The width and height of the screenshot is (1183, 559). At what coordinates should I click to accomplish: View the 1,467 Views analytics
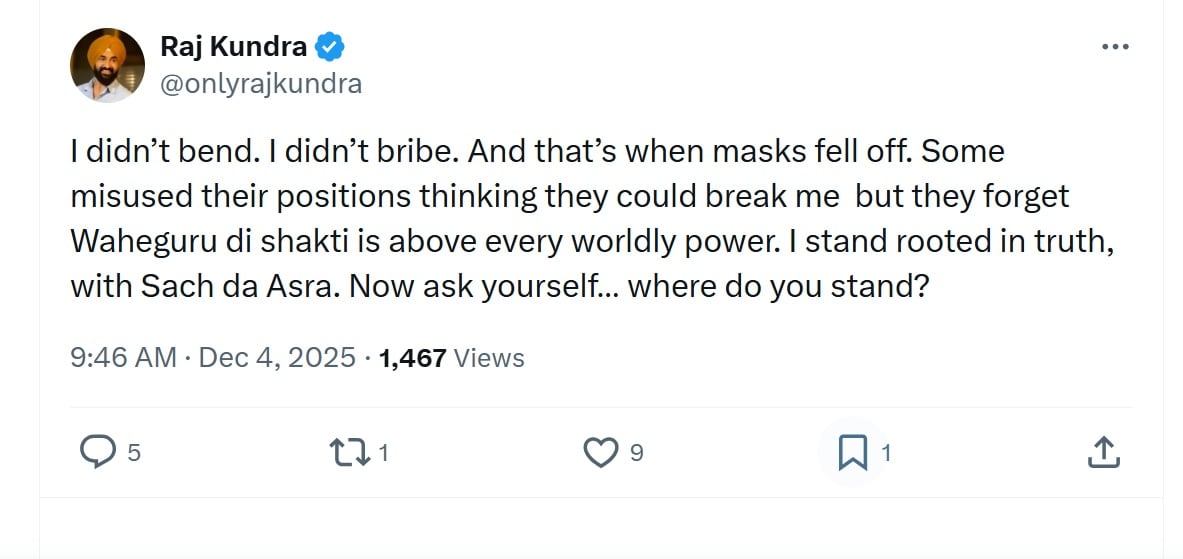click(x=452, y=357)
